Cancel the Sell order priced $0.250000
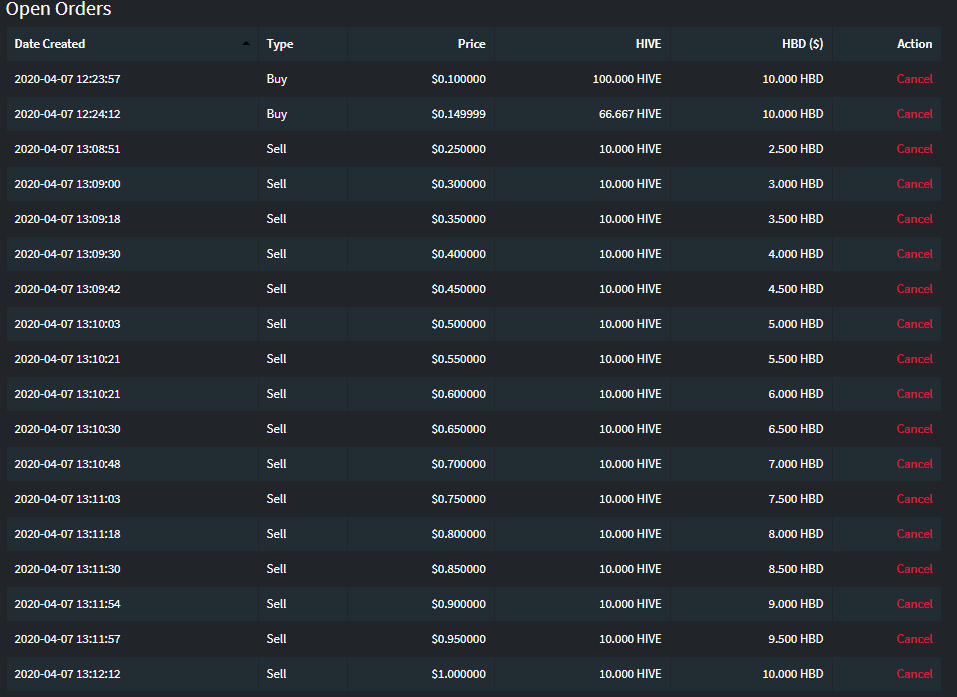The image size is (957, 697). coord(914,149)
